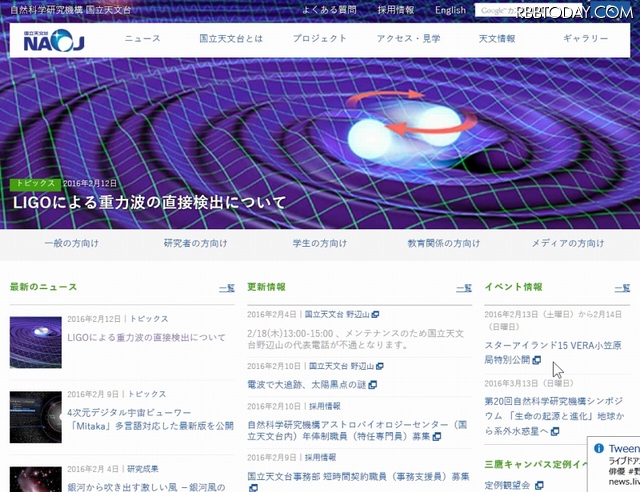Image resolution: width=640 pixels, height=492 pixels.
Task: Open the アクセス・見学 menu
Action: tap(408, 39)
